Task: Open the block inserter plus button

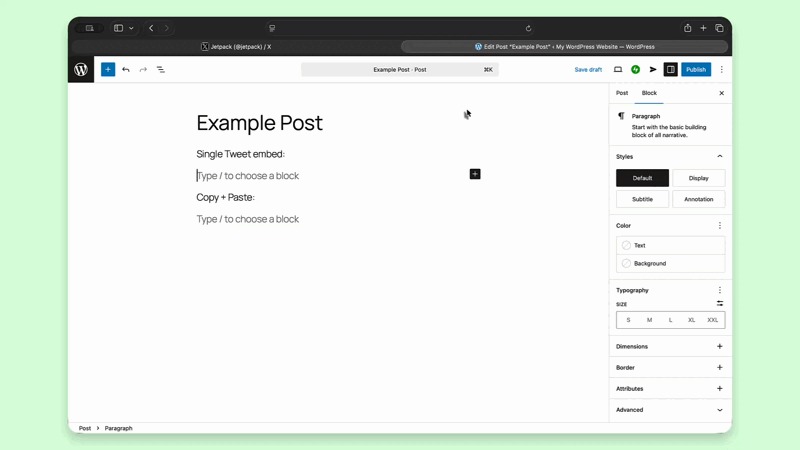Action: [x=108, y=69]
